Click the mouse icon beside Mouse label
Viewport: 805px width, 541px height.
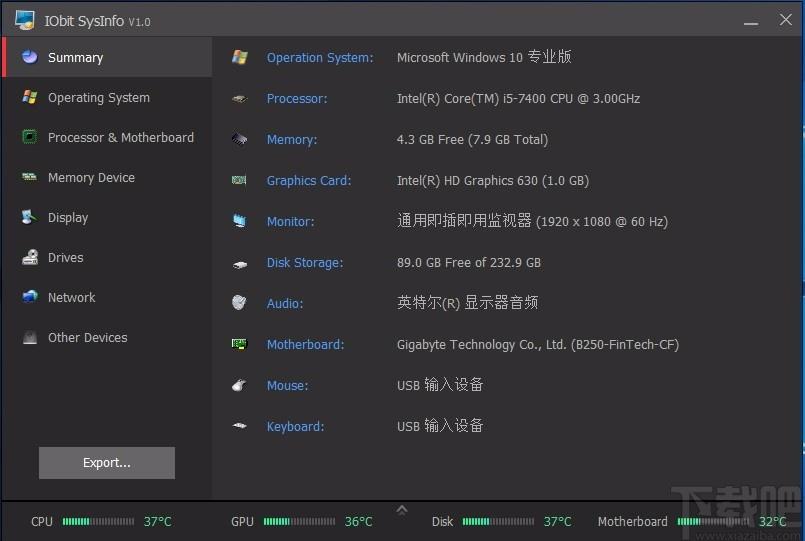coord(239,385)
